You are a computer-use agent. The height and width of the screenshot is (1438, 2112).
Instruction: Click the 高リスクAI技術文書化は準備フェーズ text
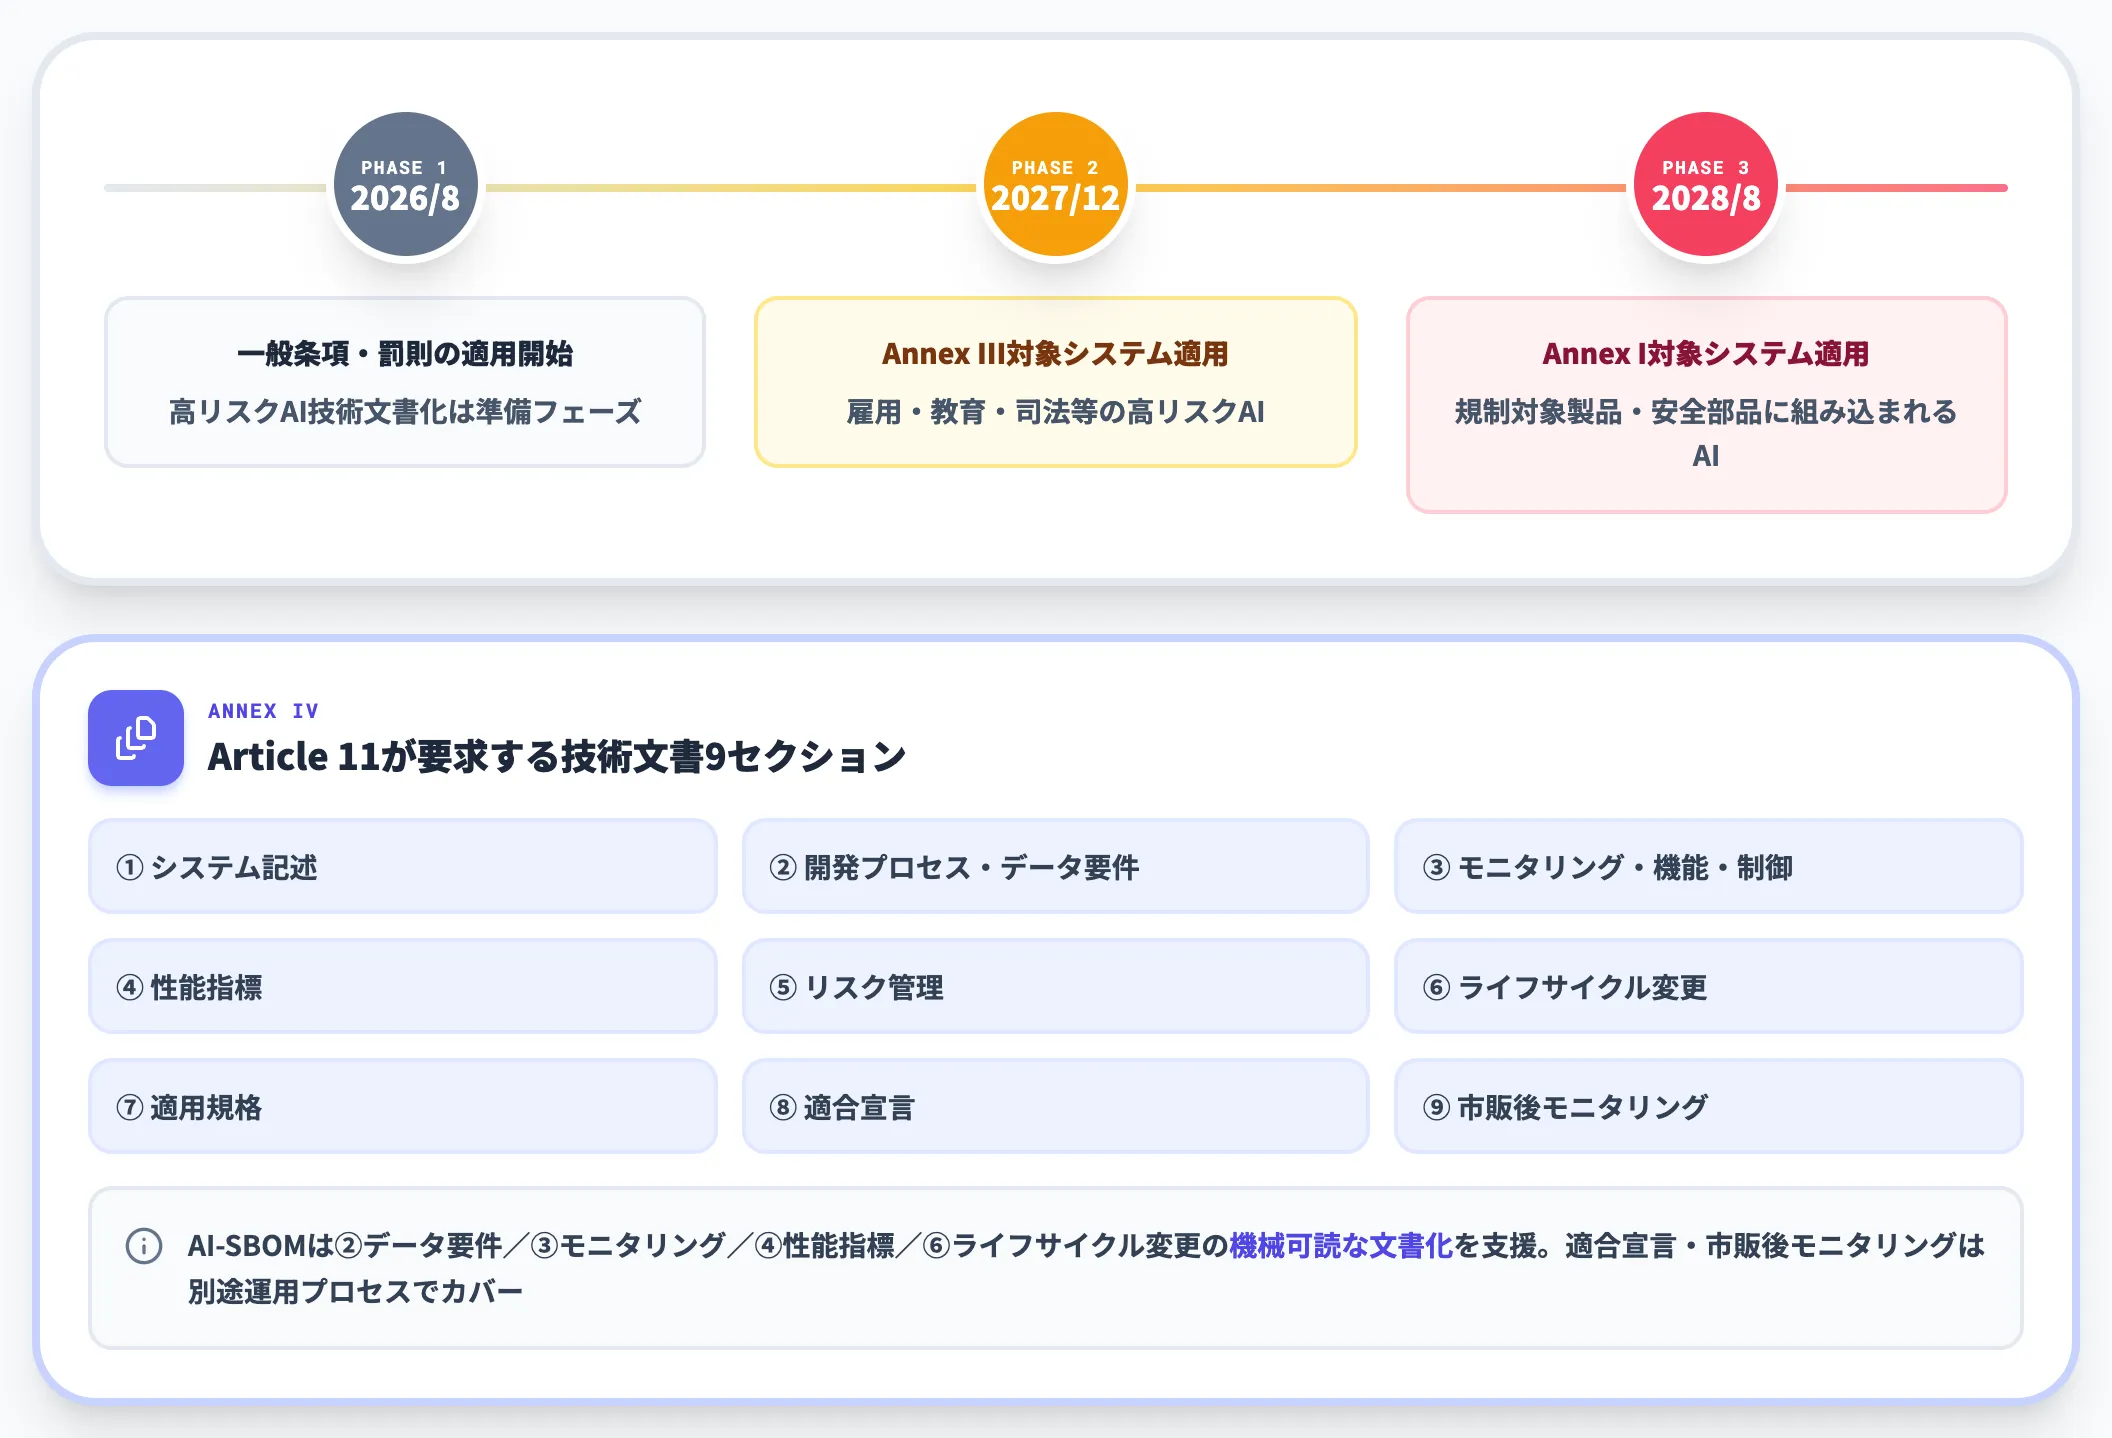[x=405, y=412]
